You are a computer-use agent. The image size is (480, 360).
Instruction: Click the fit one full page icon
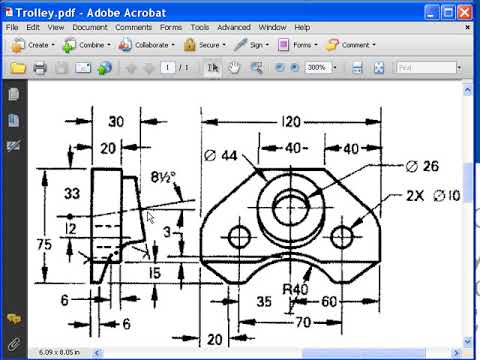pyautogui.click(x=379, y=68)
